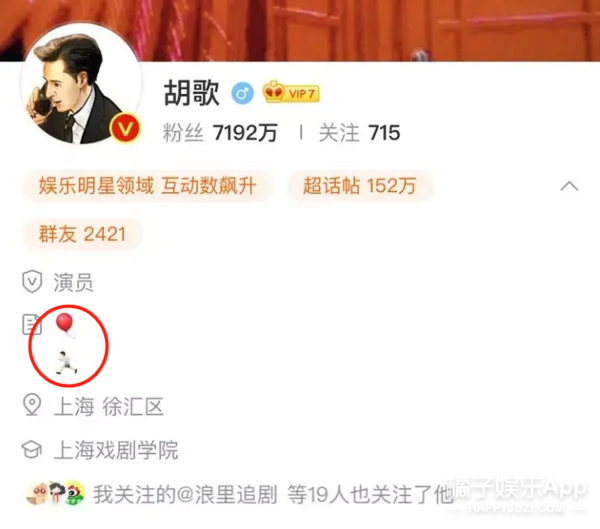Click the graduation cap education icon
Screen dimensions: 600x529
tap(31, 449)
